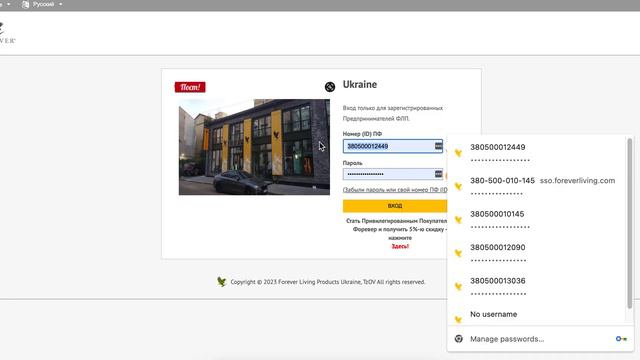
Task: Click the globe icon next to Ukraine
Action: pyautogui.click(x=330, y=87)
